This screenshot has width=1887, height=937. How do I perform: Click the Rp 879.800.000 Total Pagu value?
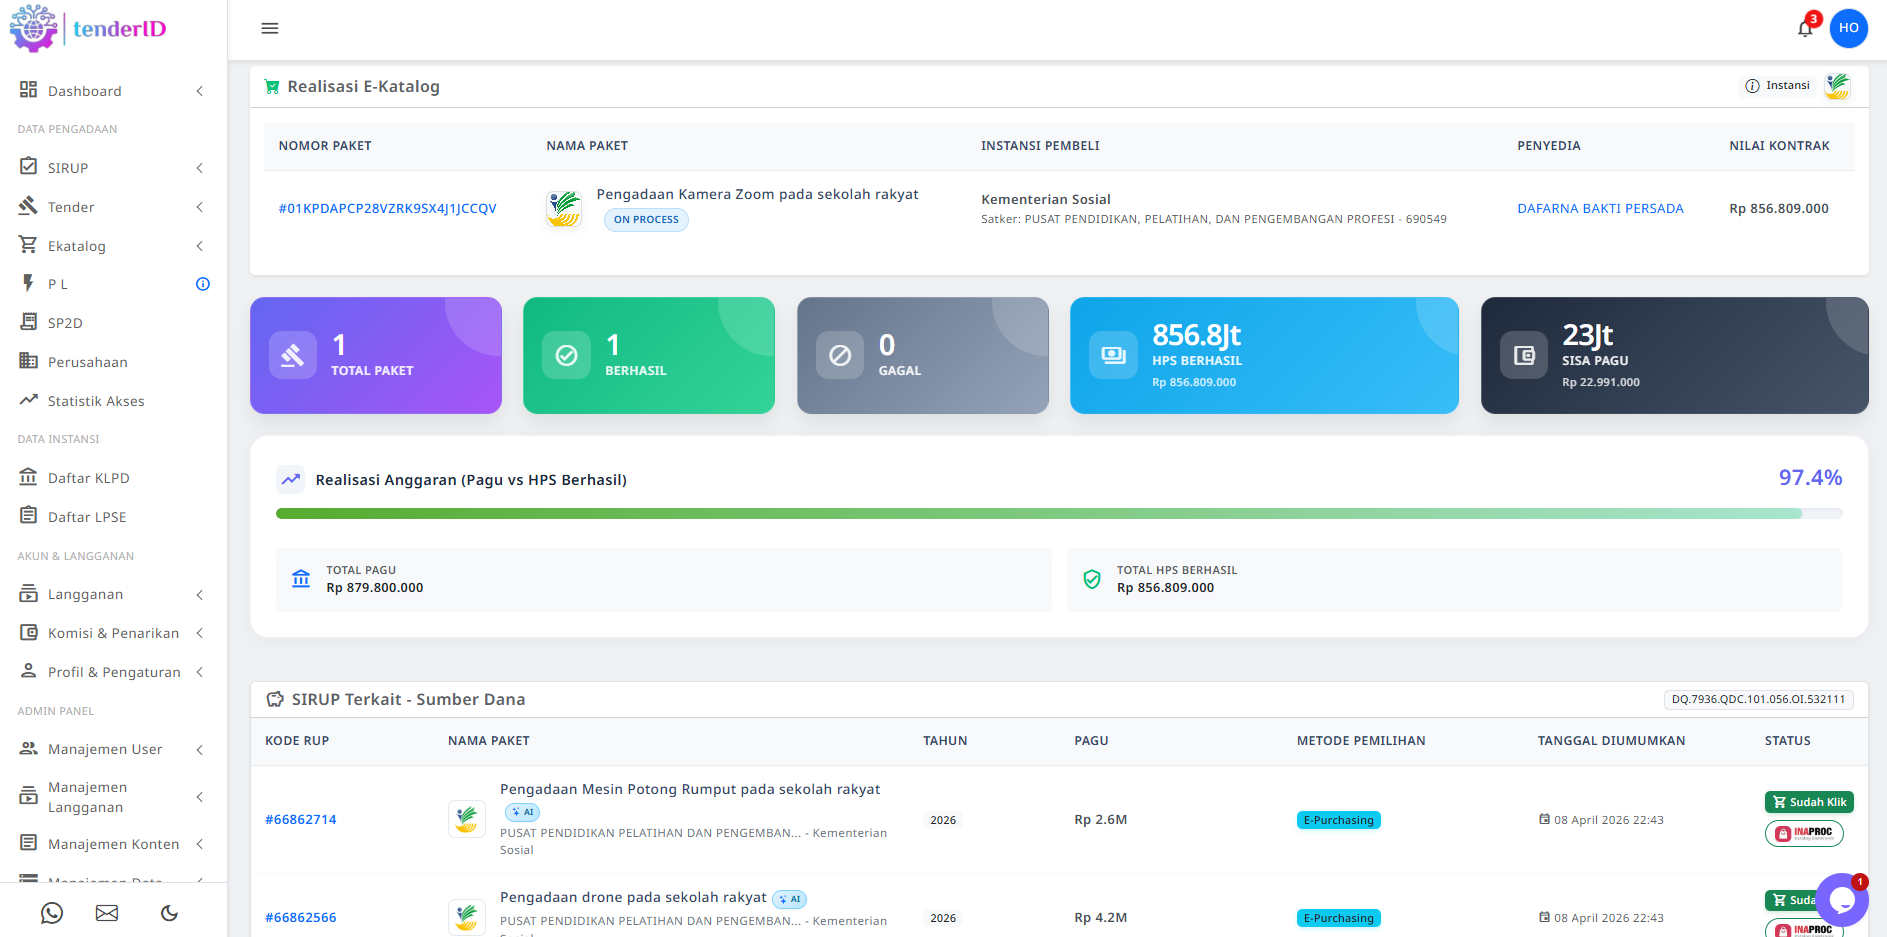(375, 588)
